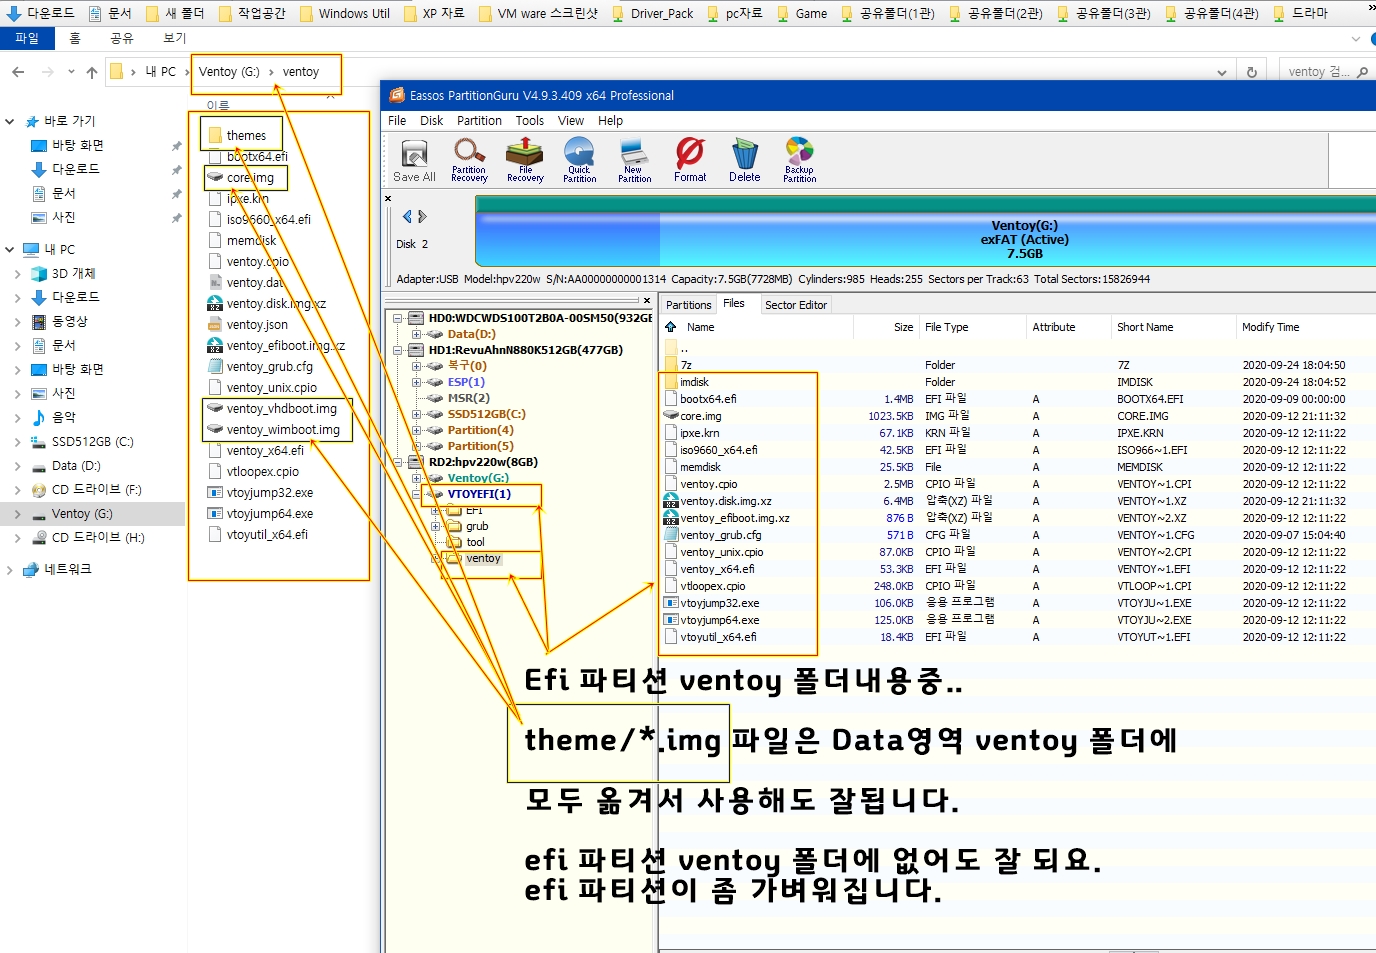Image resolution: width=1376 pixels, height=953 pixels.
Task: Select the grub folder in tree
Action: (477, 526)
